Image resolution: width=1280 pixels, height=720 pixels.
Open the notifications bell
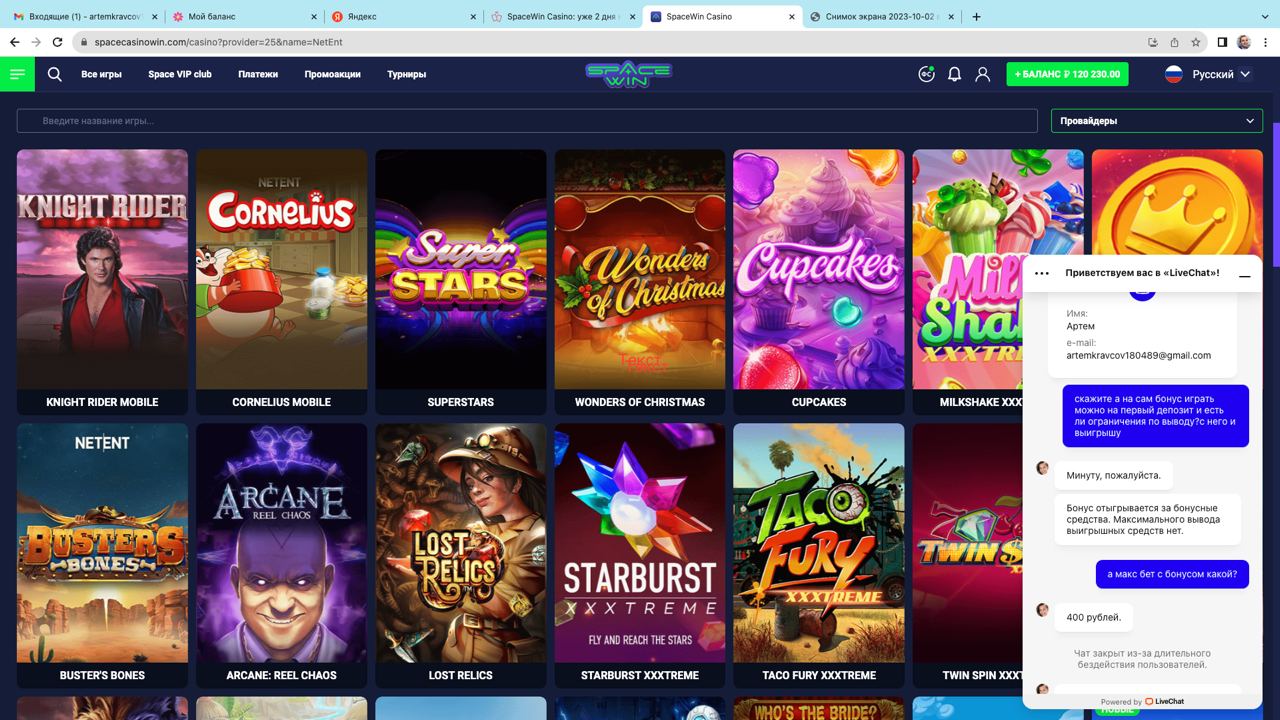coord(954,74)
